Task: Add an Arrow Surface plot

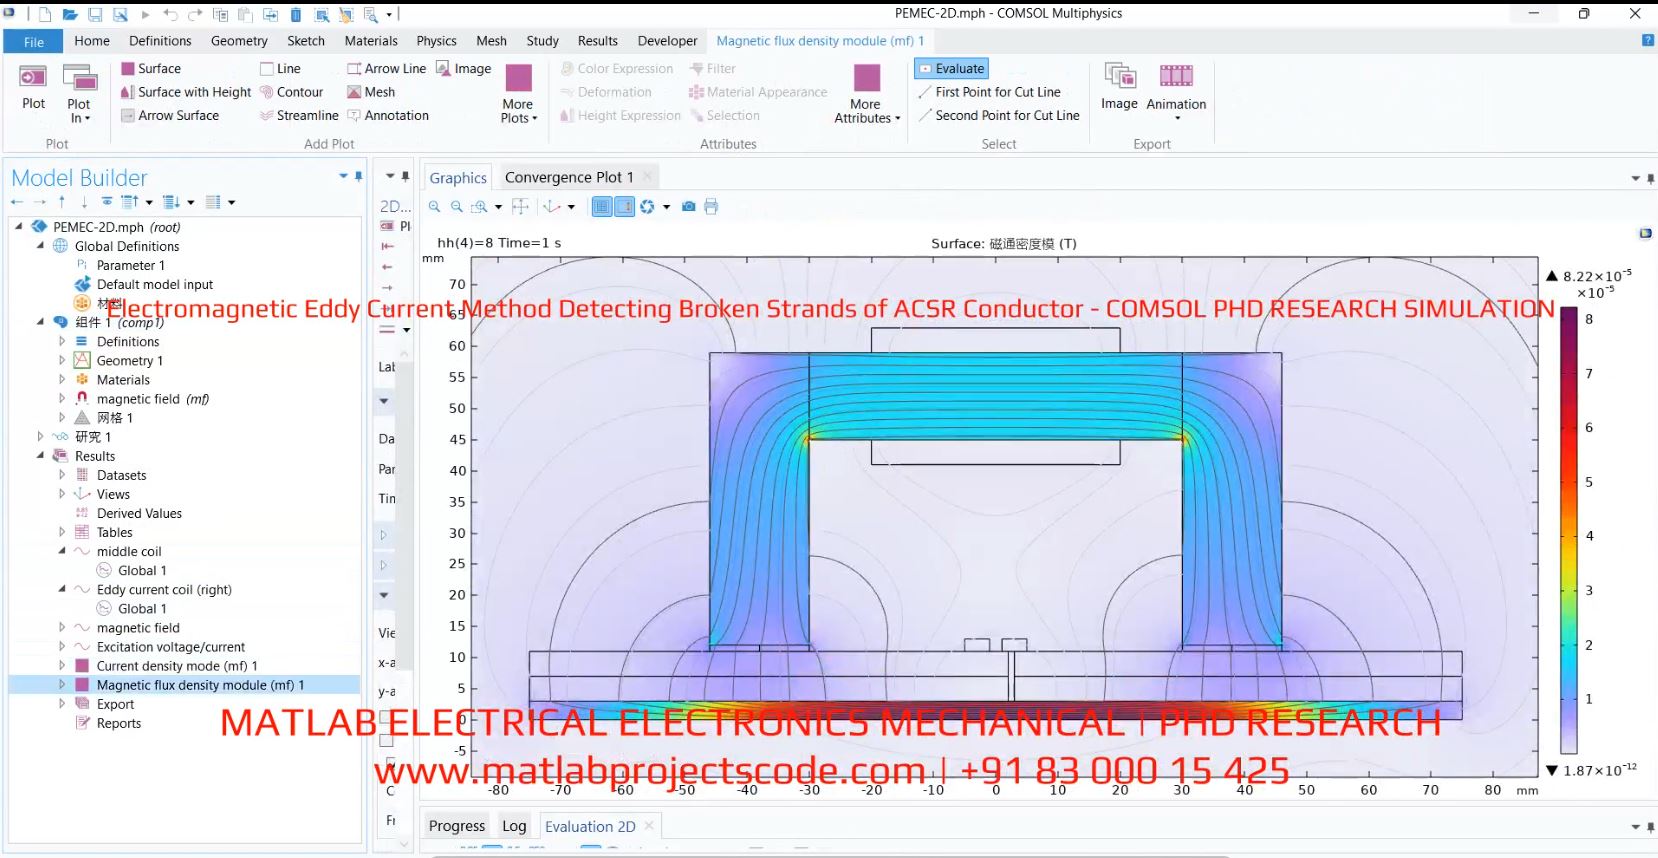Action: tap(170, 116)
